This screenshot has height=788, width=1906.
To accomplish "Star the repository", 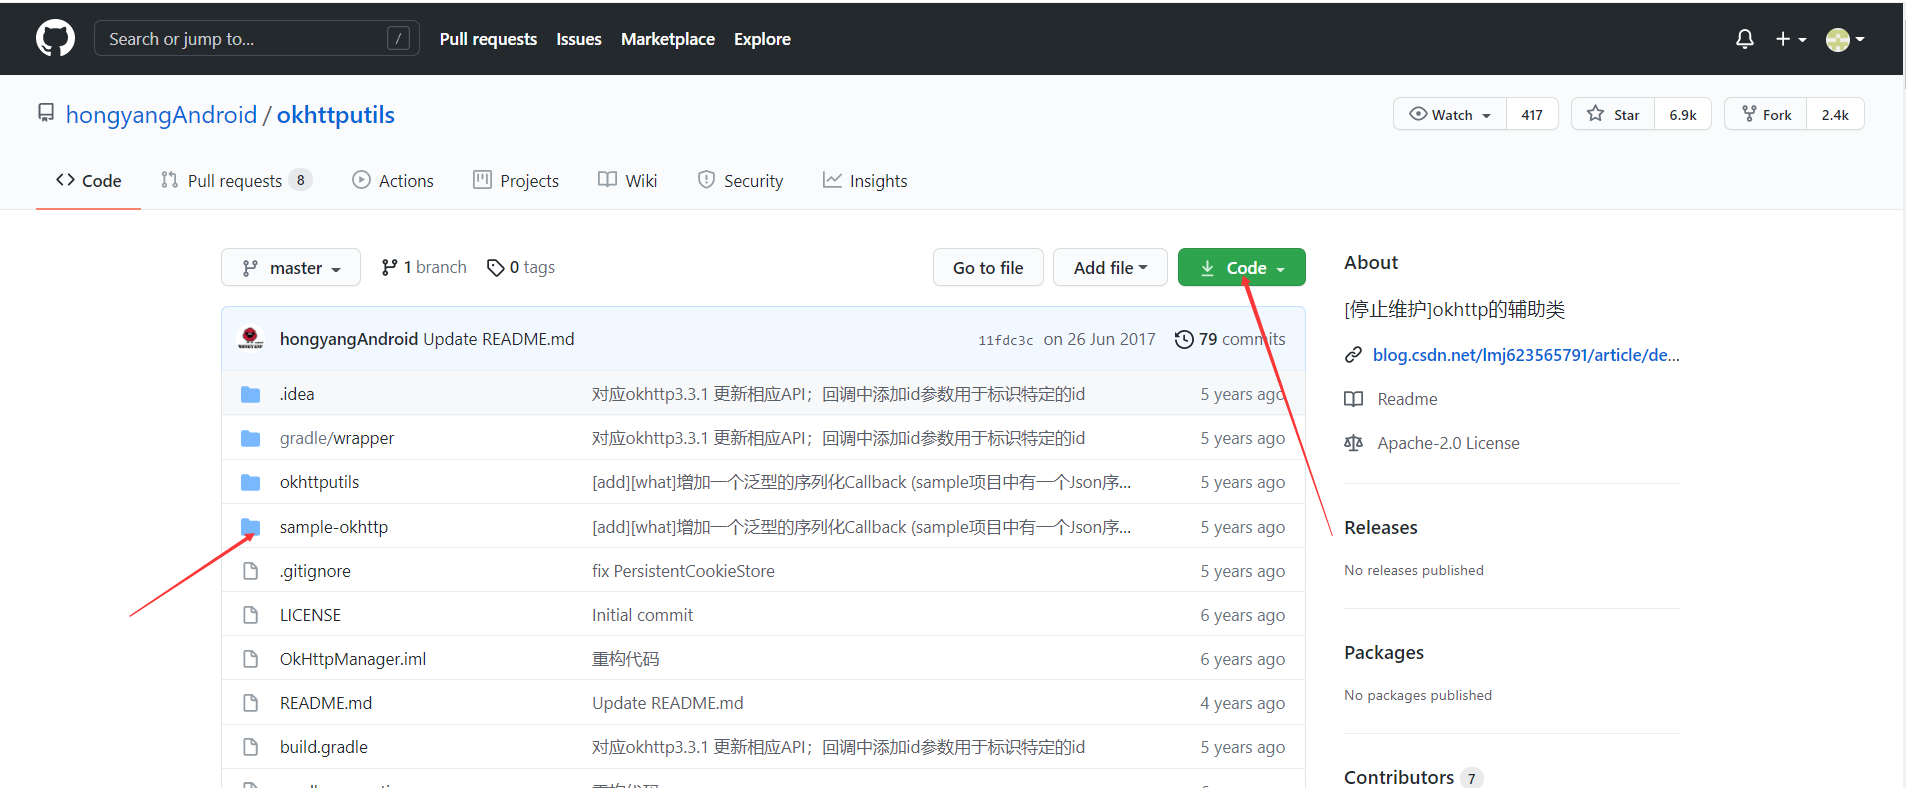I will [1613, 114].
